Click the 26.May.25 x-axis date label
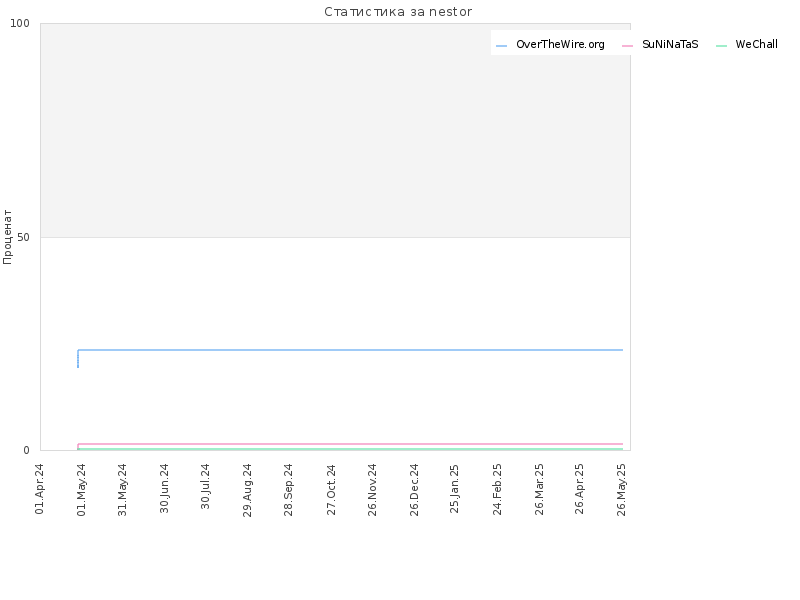This screenshot has height=600, width=800. (621, 490)
